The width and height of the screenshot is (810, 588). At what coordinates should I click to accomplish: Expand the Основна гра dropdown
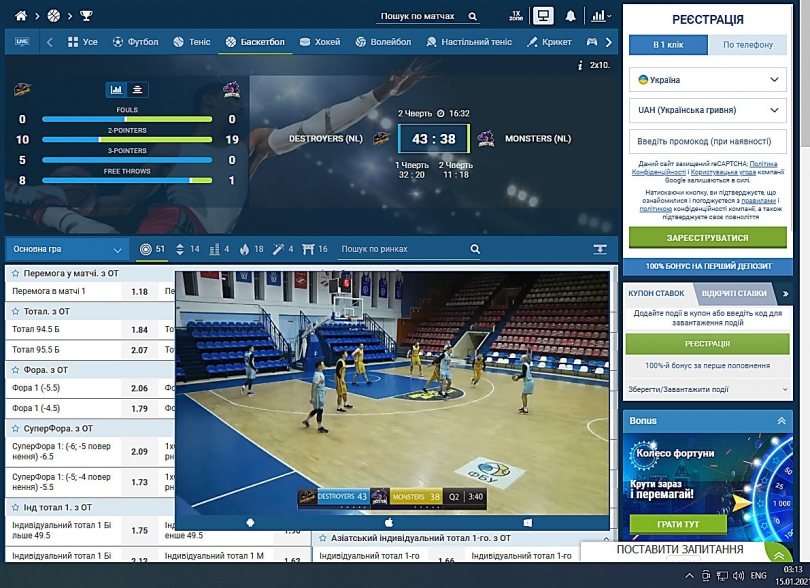(67, 249)
